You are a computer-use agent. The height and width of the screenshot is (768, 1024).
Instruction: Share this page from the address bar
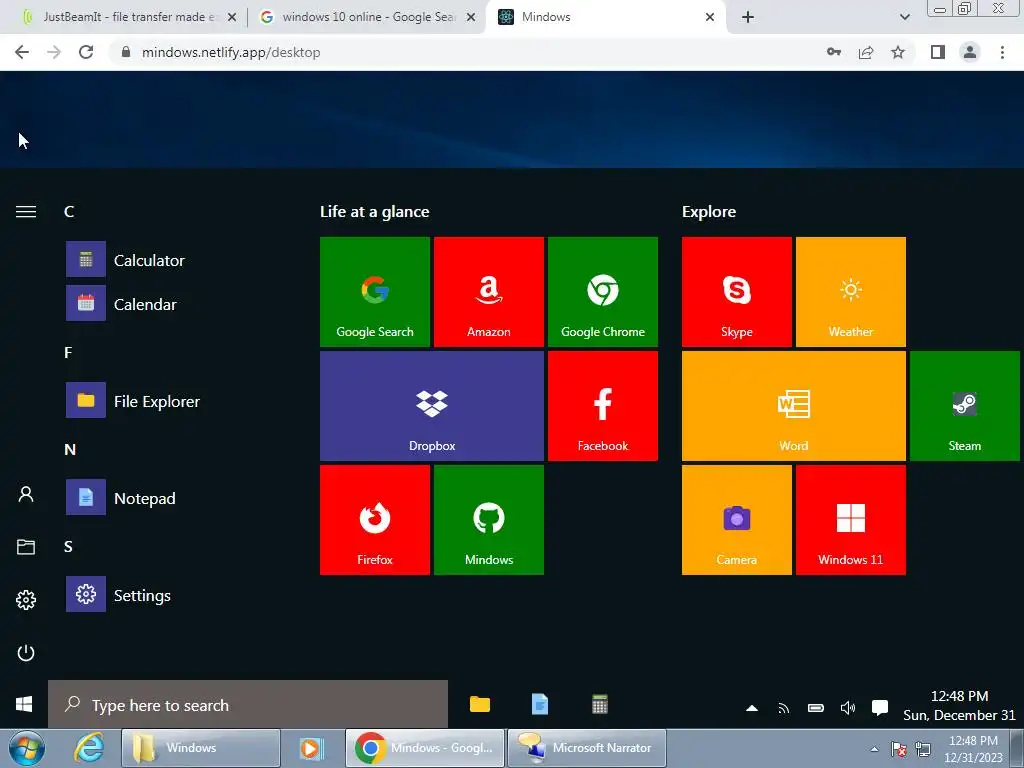(x=866, y=52)
